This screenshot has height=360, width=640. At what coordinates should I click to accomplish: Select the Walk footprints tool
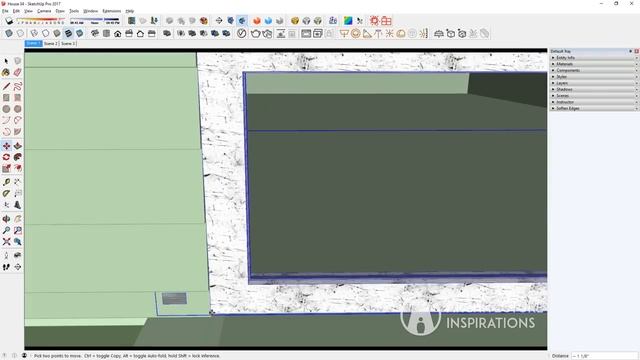pos(6,267)
